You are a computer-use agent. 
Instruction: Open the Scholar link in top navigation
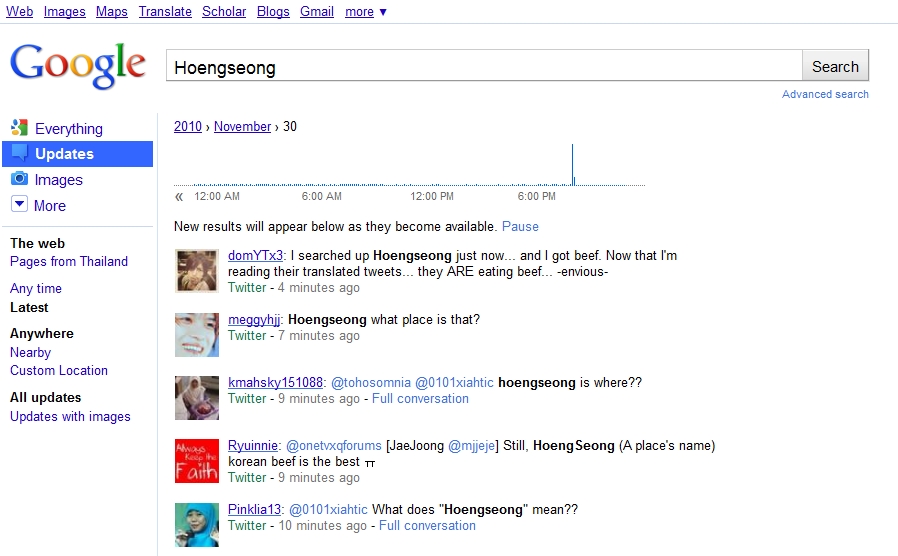(x=224, y=11)
